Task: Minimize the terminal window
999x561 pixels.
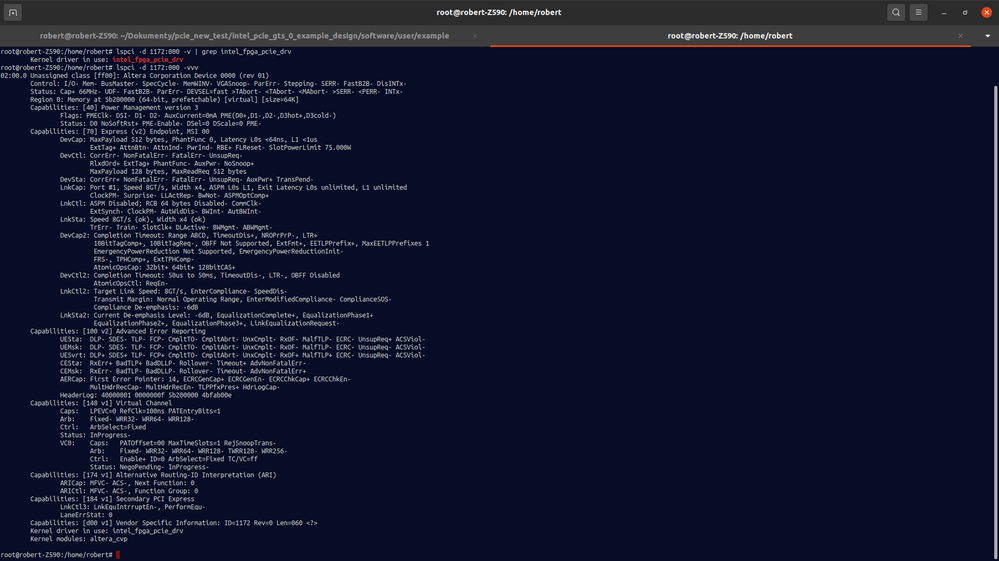Action: (944, 12)
